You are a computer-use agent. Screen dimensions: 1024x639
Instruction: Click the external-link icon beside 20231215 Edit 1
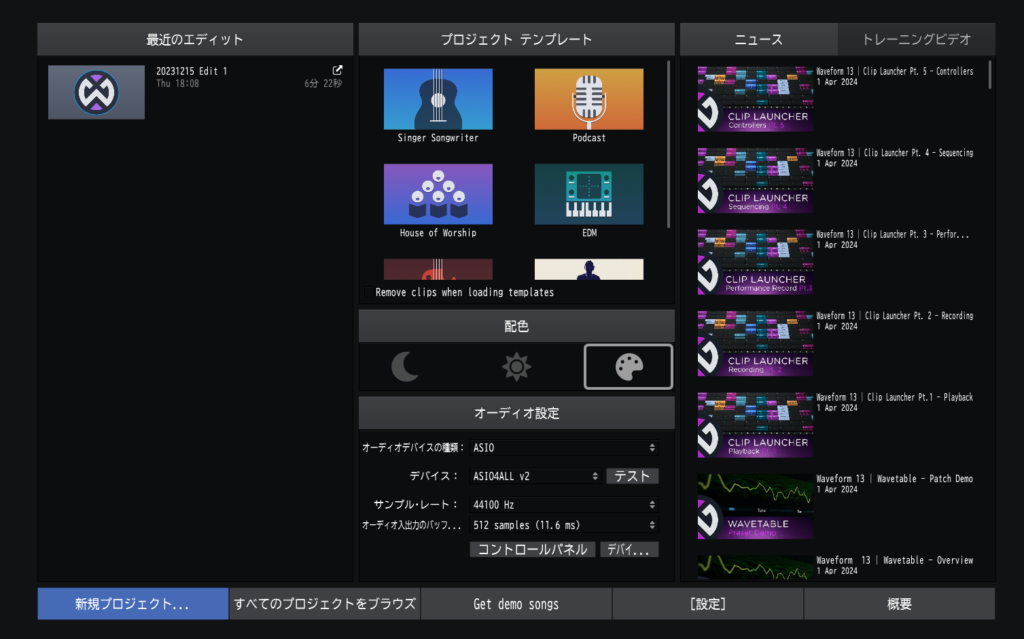pyautogui.click(x=337, y=70)
